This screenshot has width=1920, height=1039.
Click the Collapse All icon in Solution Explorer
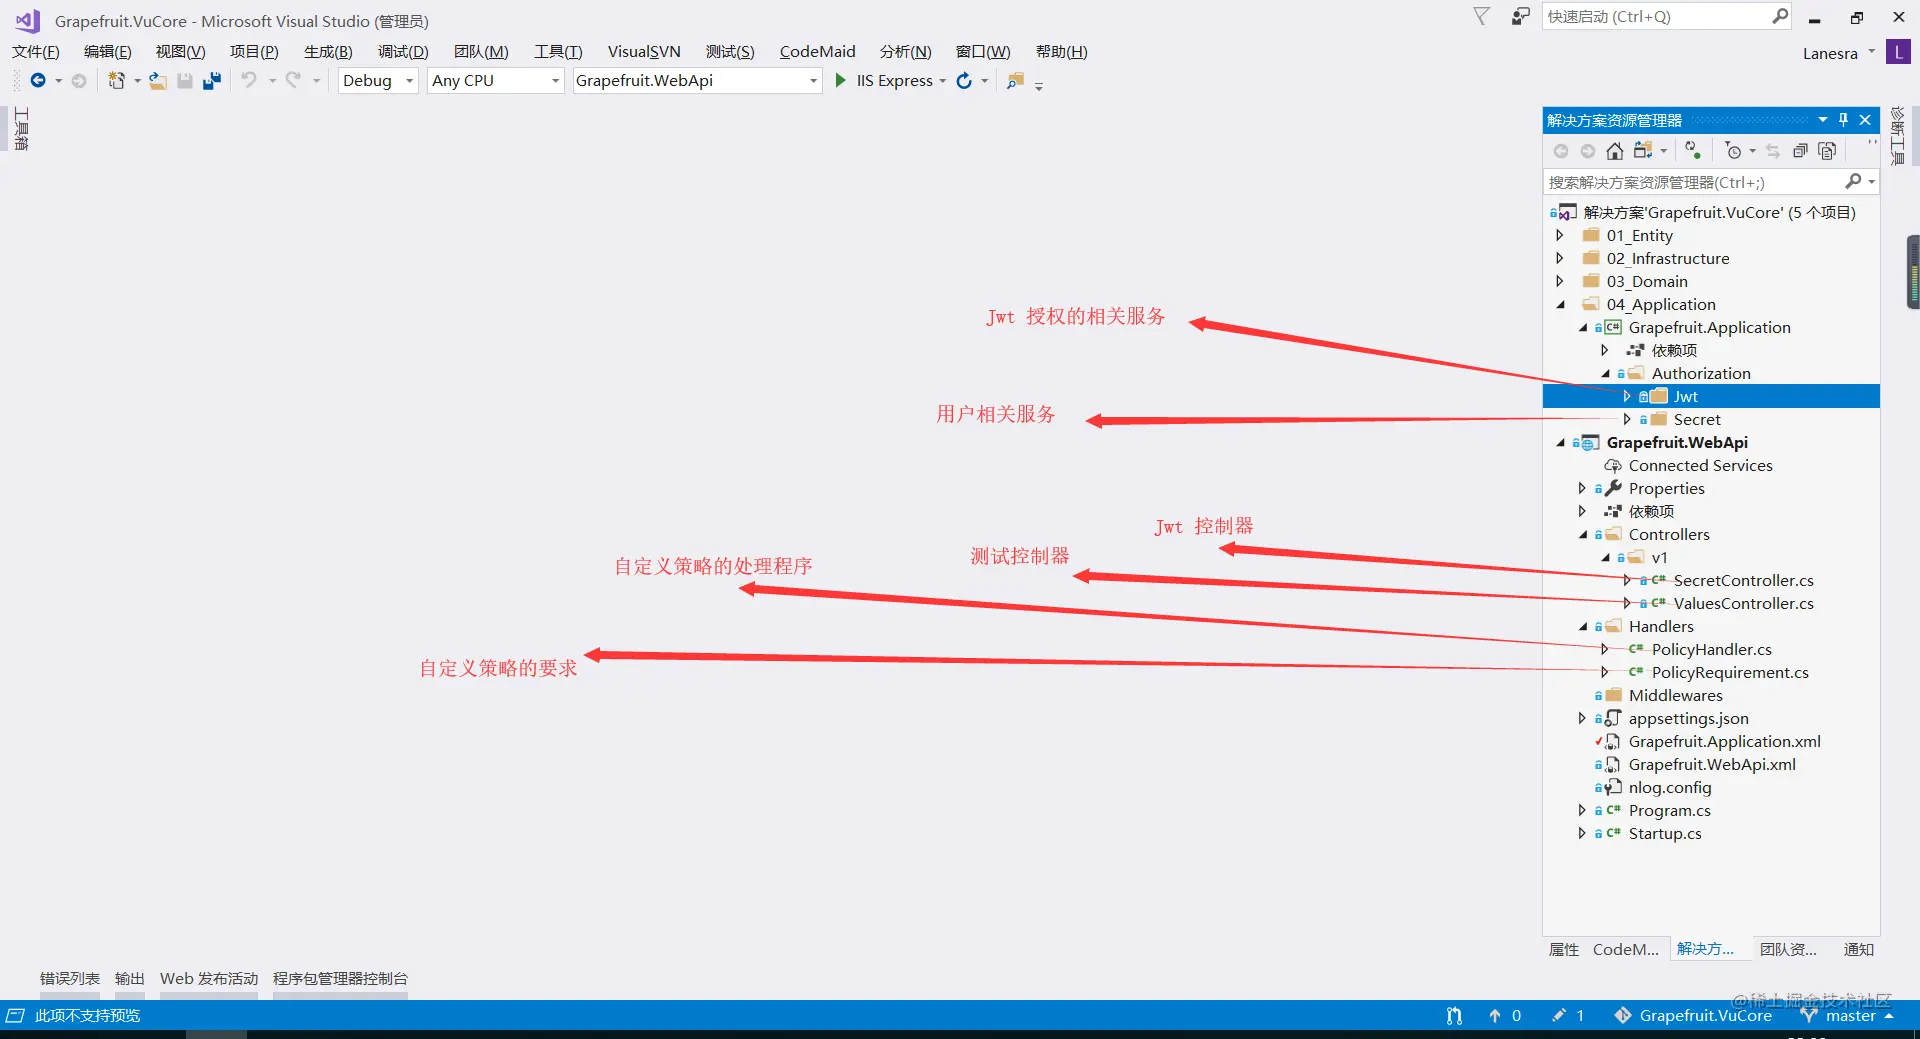[1800, 151]
